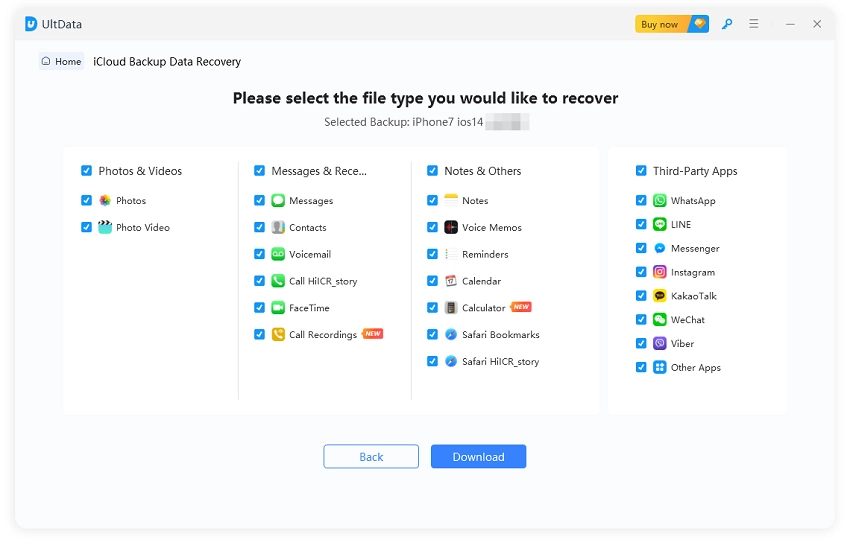Click the UltData logo icon
The image size is (850, 551).
click(31, 24)
